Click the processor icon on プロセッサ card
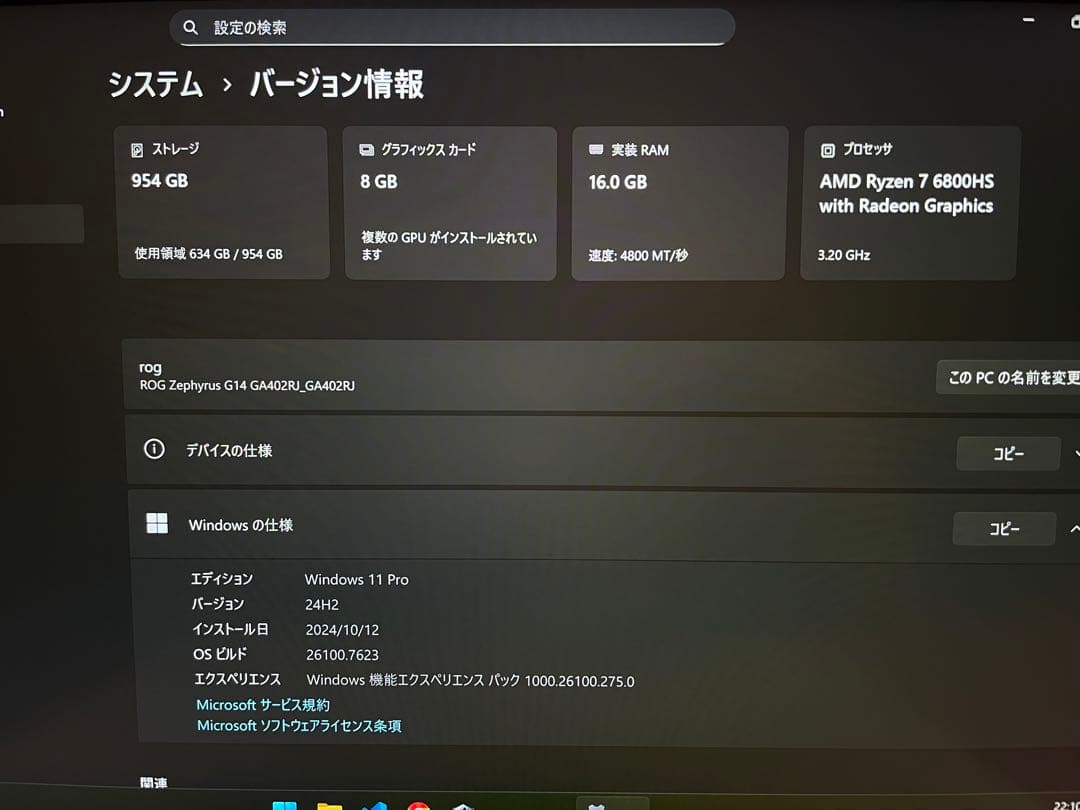1080x810 pixels. pos(826,150)
